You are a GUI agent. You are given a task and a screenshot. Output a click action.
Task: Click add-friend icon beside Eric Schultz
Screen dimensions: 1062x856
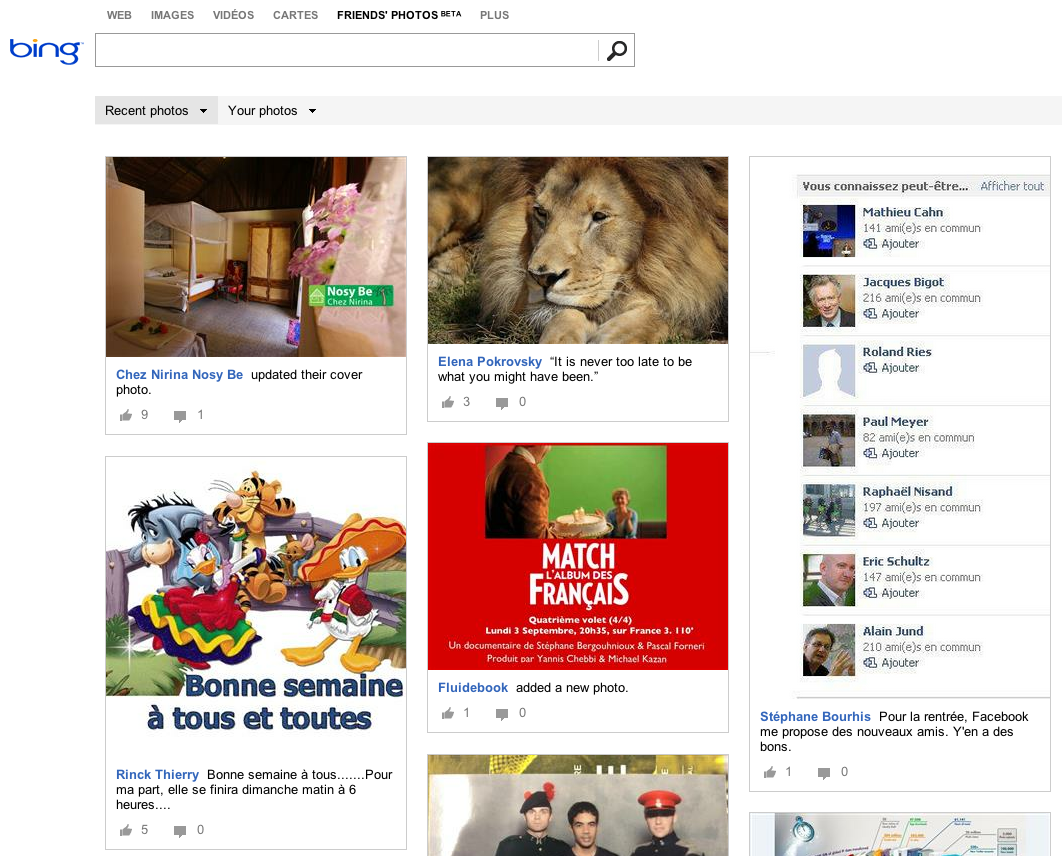point(870,593)
